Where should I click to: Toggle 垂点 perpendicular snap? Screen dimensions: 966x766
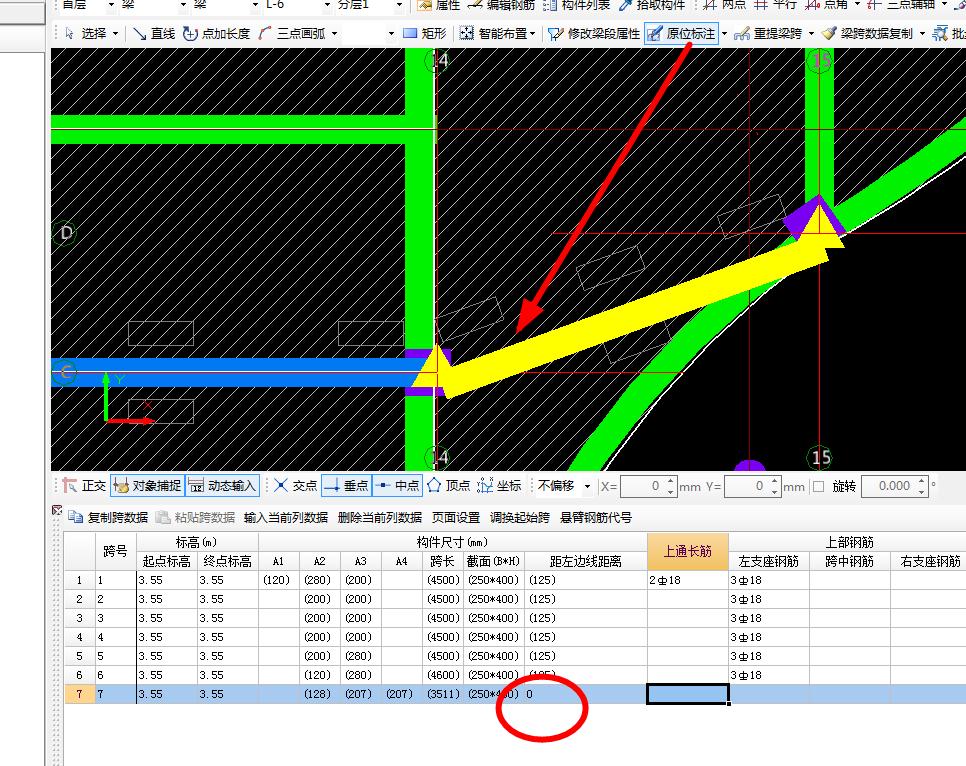point(347,486)
